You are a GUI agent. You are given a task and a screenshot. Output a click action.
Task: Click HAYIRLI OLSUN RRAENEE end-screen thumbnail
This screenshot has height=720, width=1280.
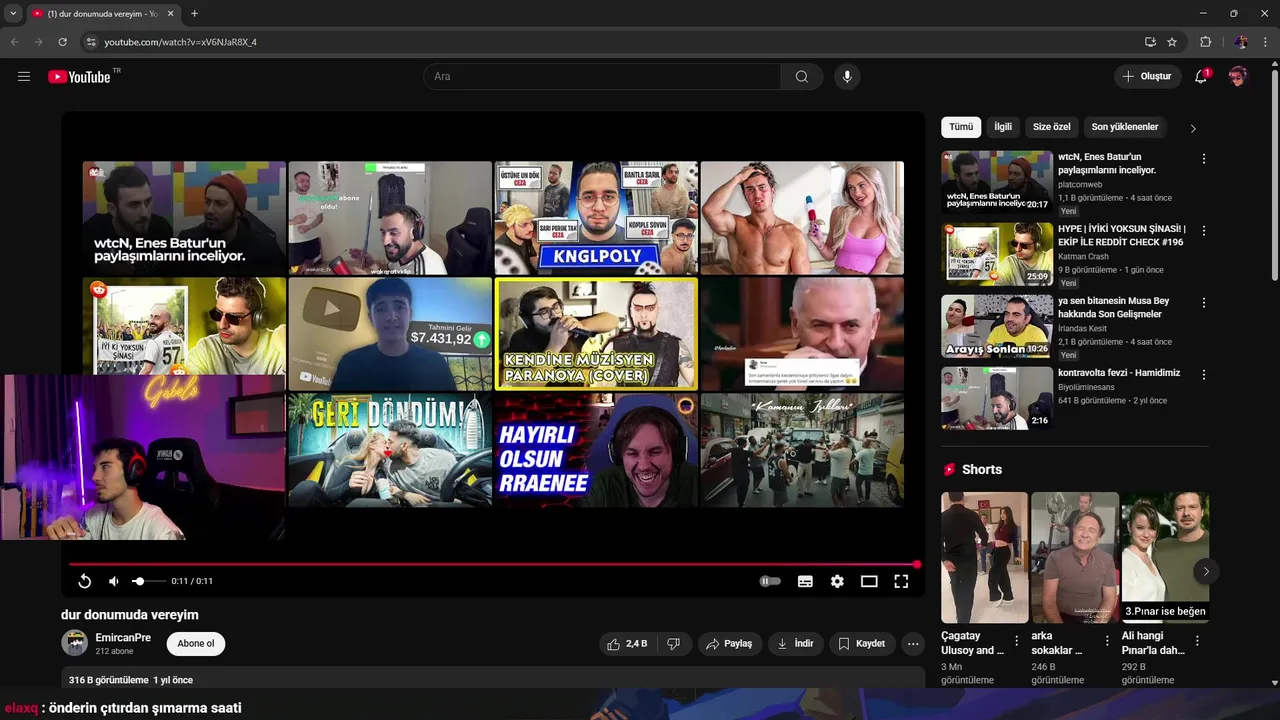(596, 450)
